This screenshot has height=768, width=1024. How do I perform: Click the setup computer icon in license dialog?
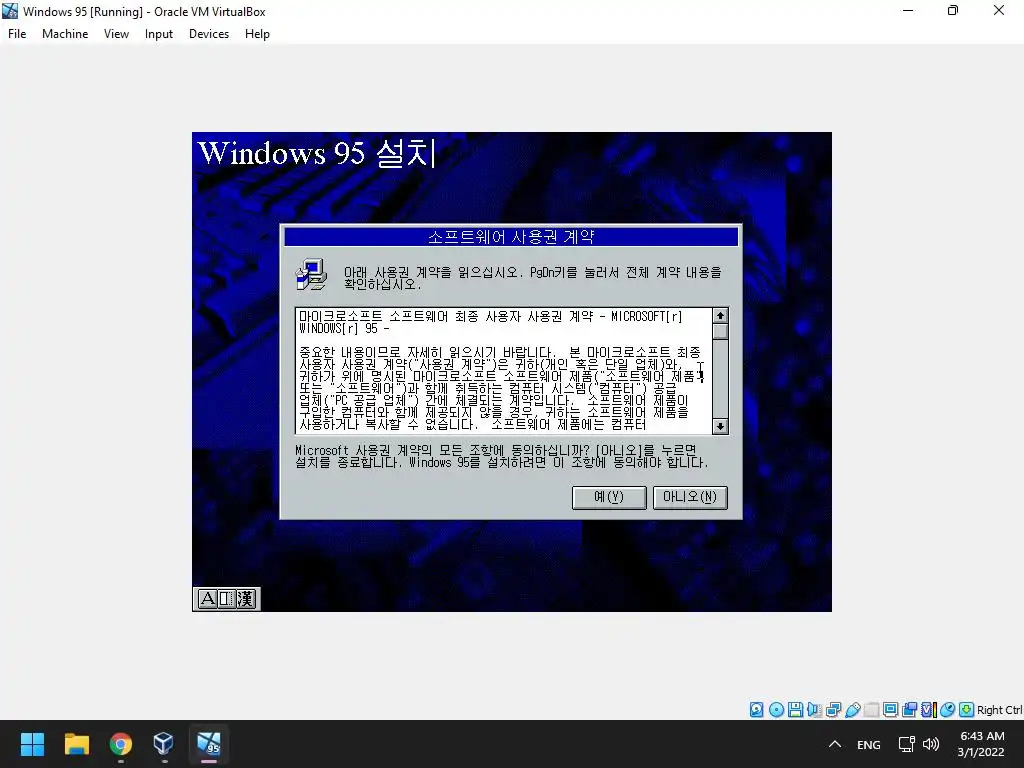(x=312, y=274)
